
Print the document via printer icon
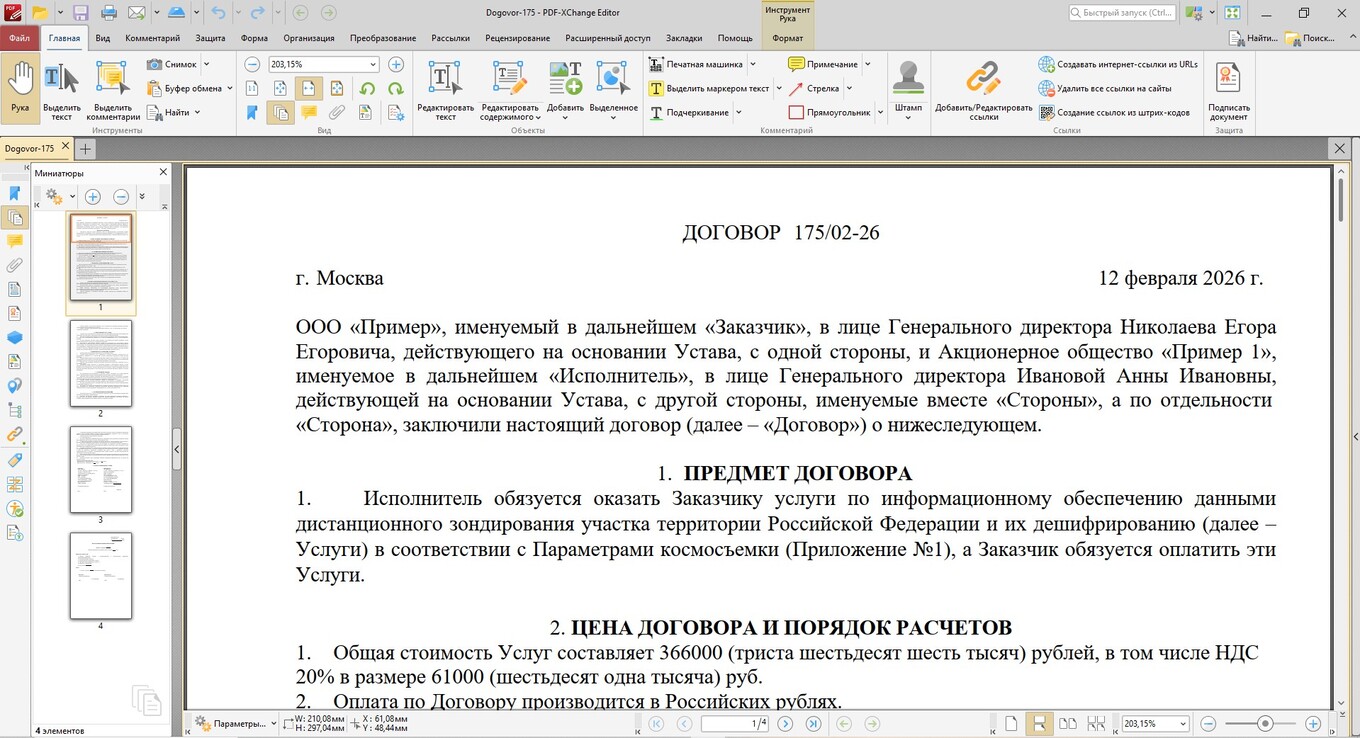[x=109, y=13]
